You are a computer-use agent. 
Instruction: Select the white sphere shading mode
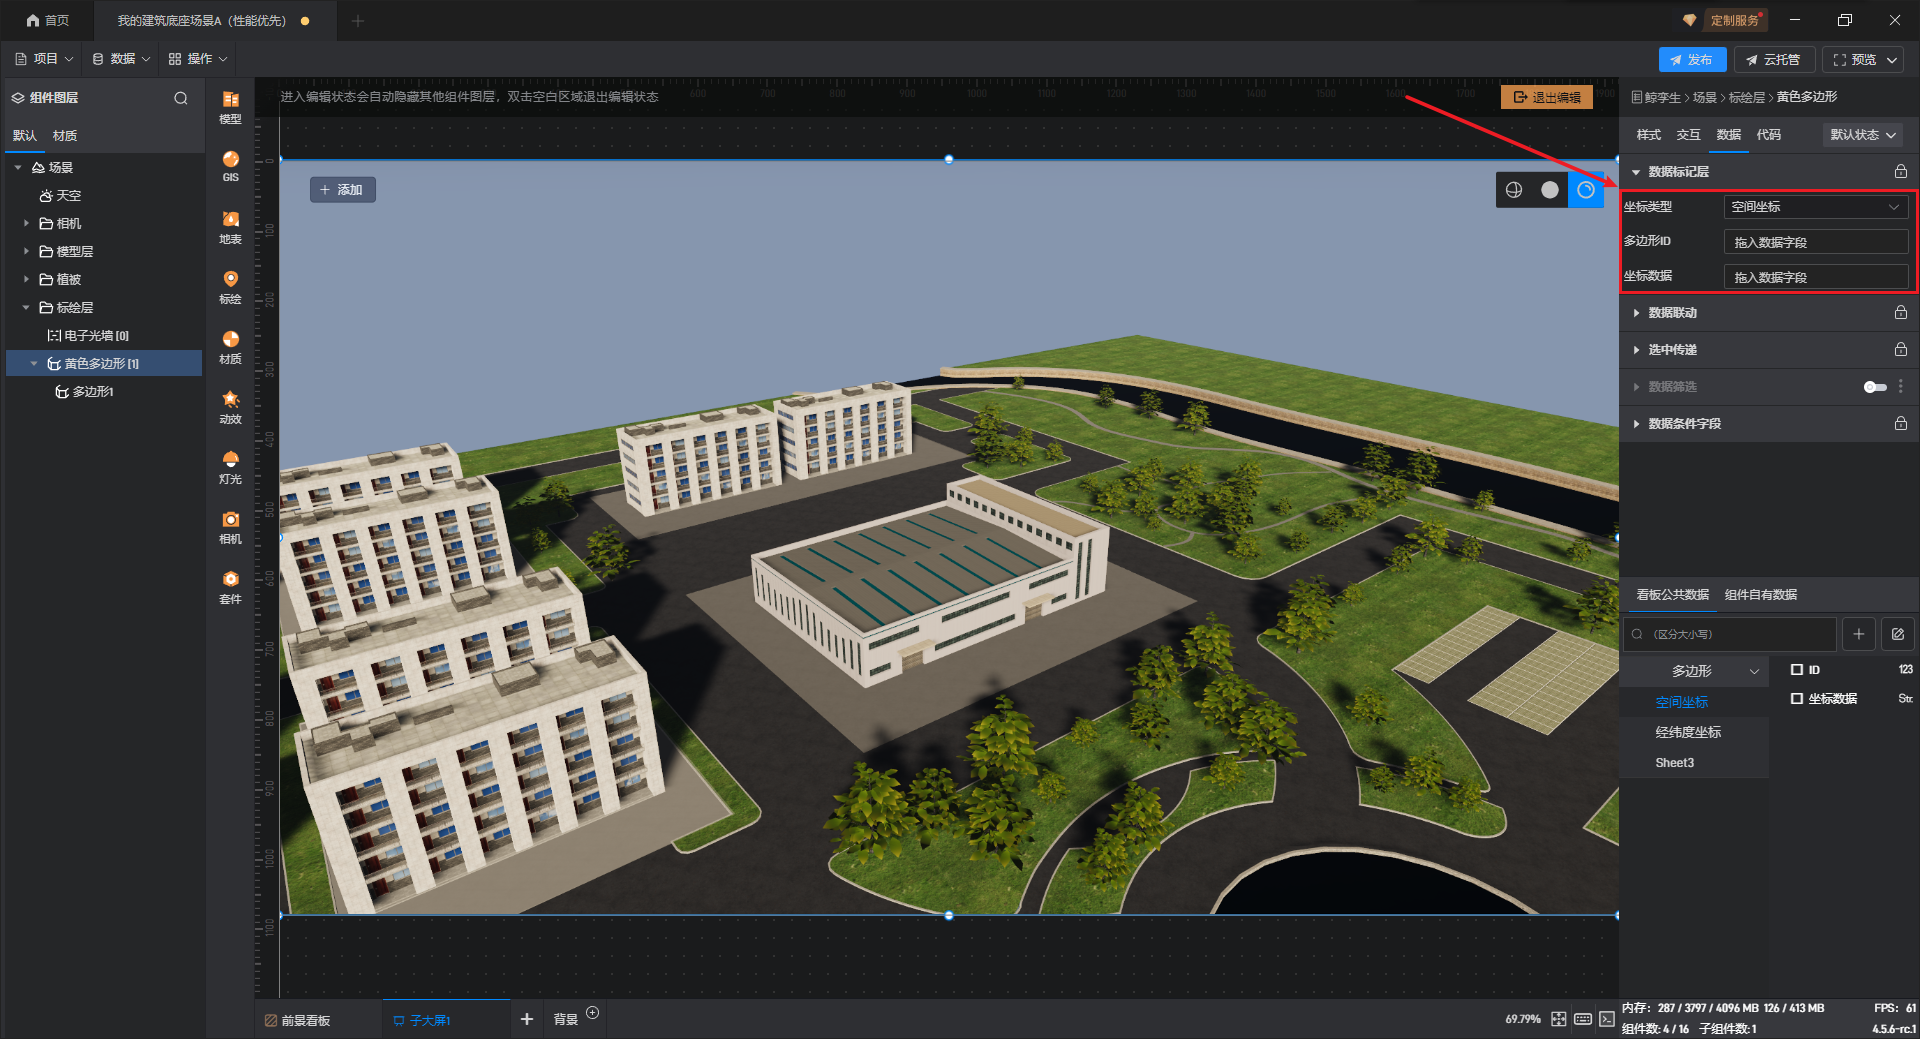point(1549,190)
